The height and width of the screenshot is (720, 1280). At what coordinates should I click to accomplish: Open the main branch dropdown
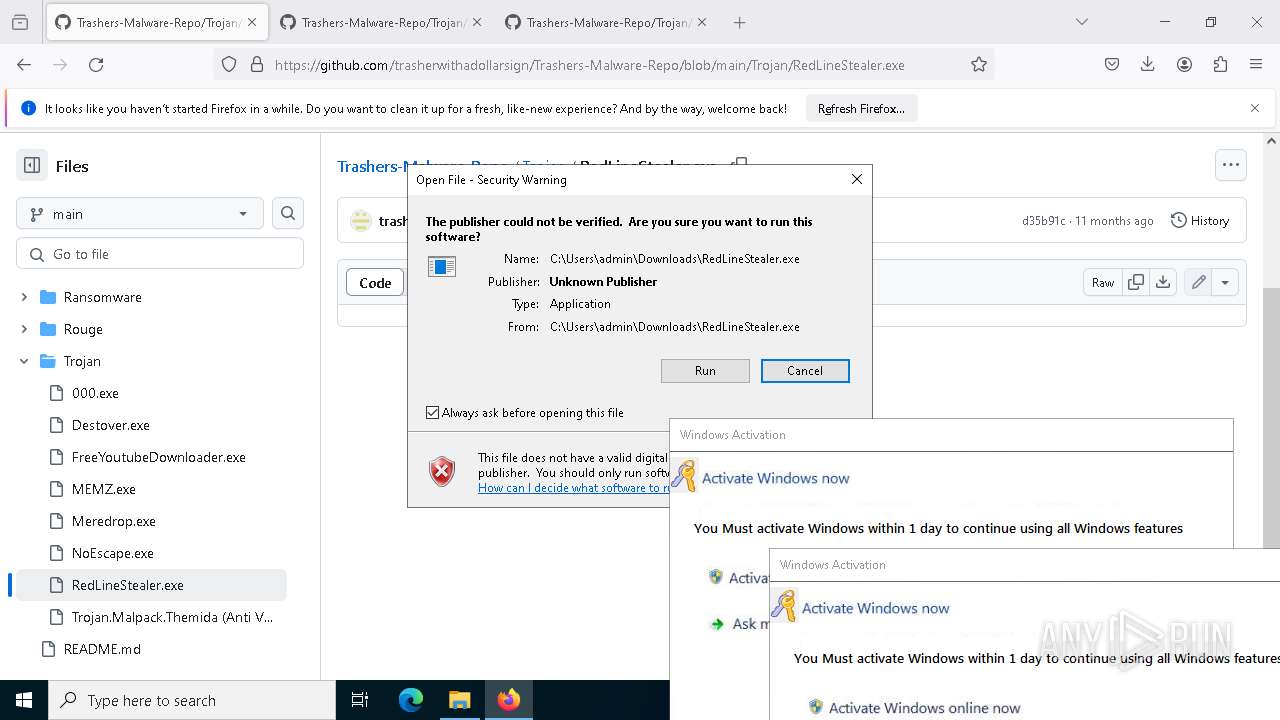coord(140,213)
